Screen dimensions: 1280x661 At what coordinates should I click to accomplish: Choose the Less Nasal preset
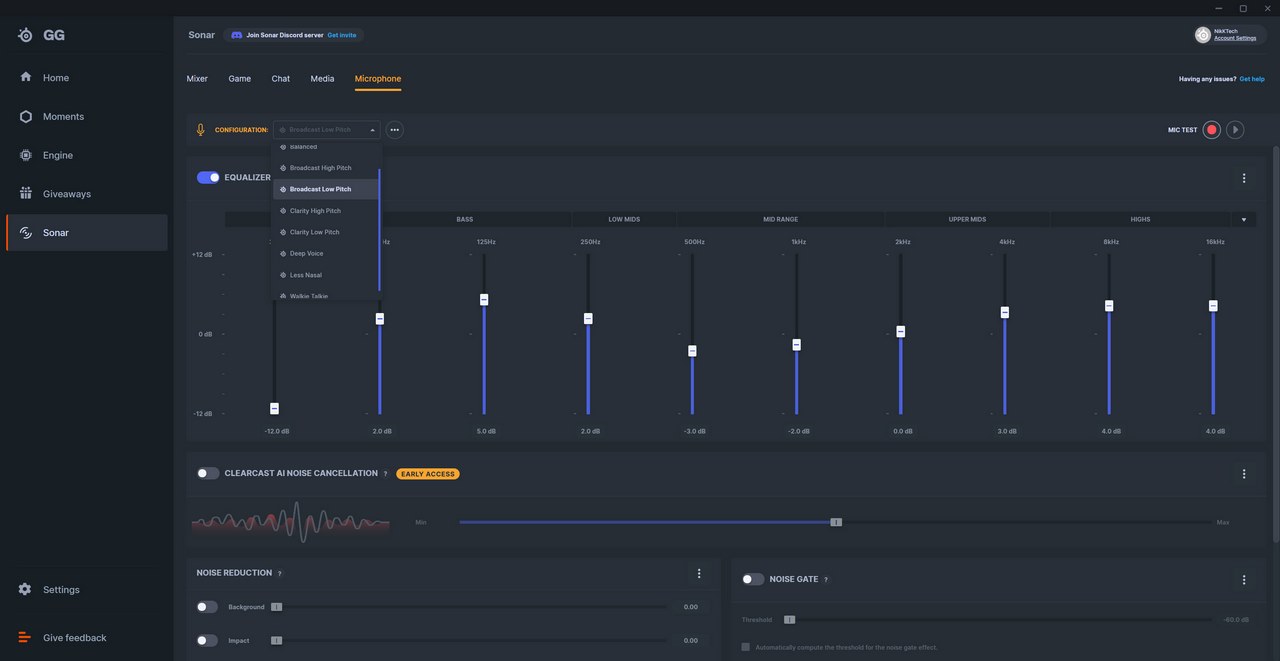pos(326,275)
